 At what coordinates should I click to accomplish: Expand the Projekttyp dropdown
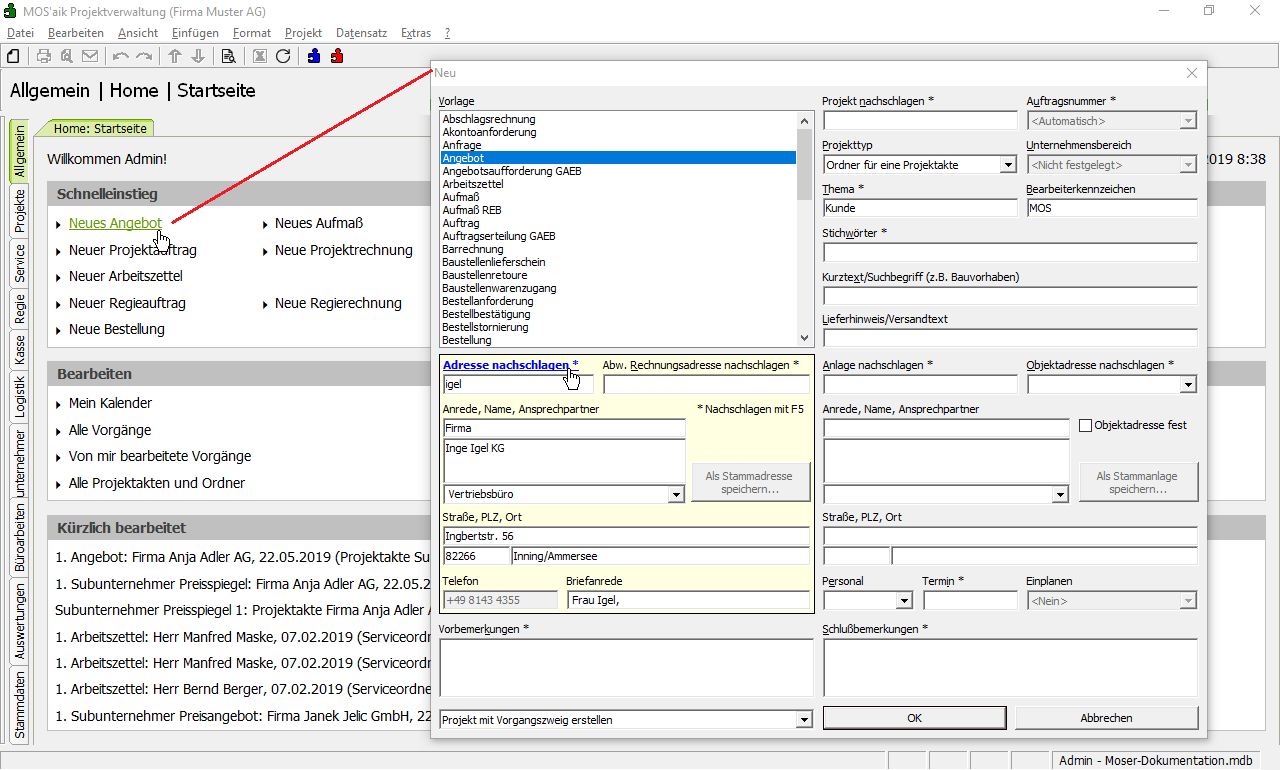(x=1008, y=165)
